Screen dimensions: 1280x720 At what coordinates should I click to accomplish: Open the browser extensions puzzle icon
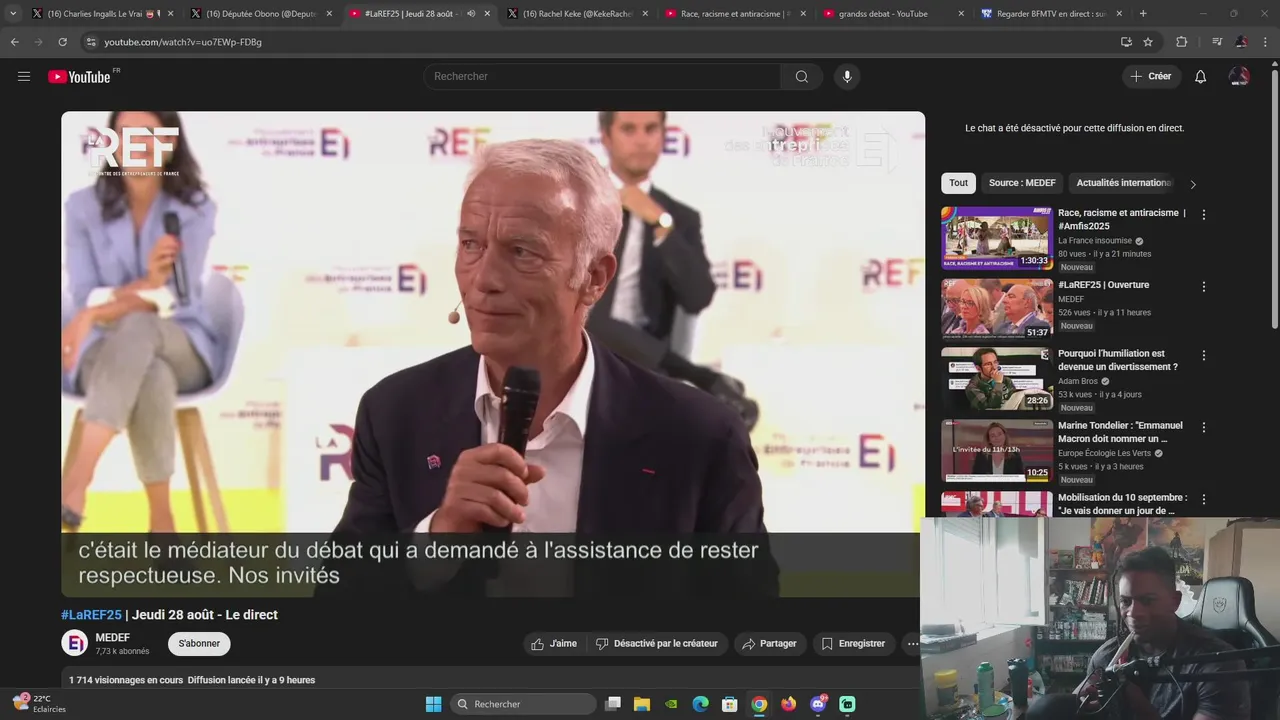1181,42
